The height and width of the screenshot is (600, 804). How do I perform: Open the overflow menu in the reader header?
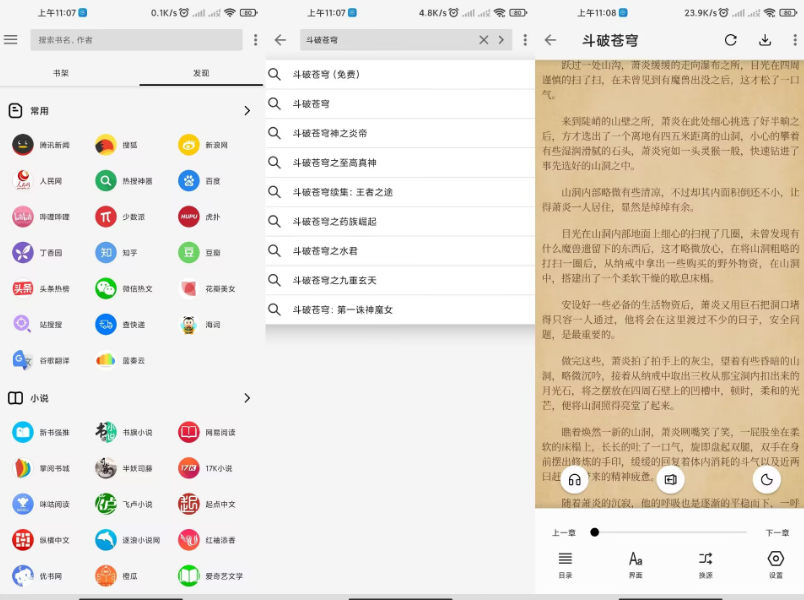(791, 40)
